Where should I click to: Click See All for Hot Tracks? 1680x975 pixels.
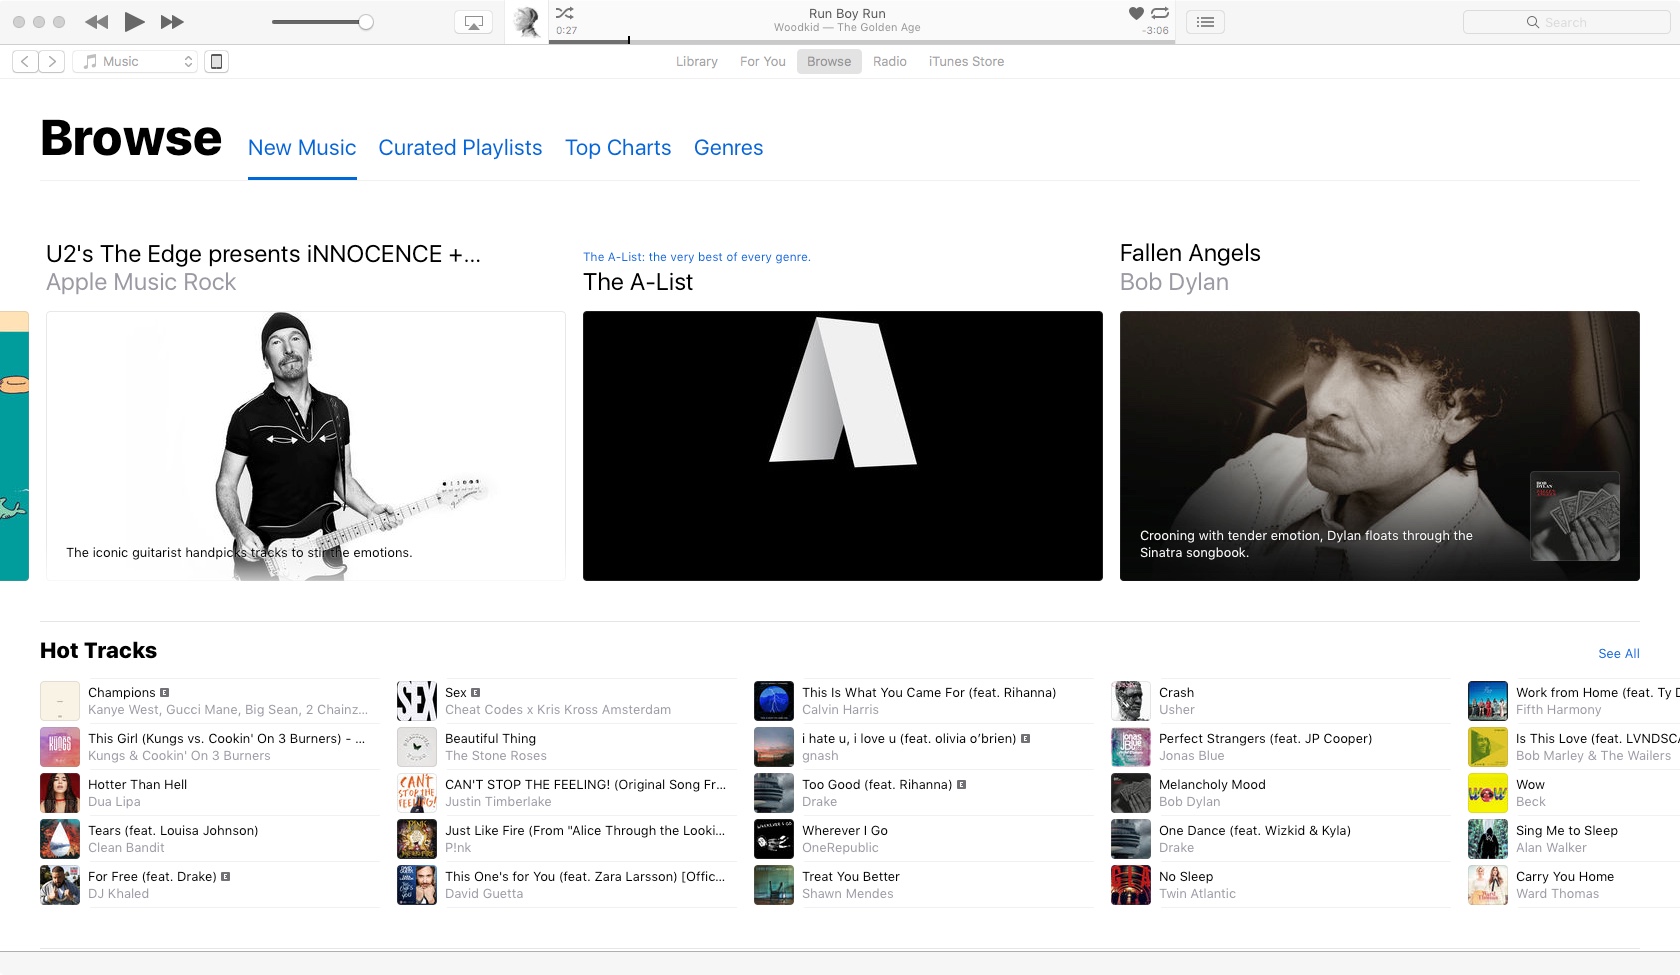click(x=1619, y=654)
